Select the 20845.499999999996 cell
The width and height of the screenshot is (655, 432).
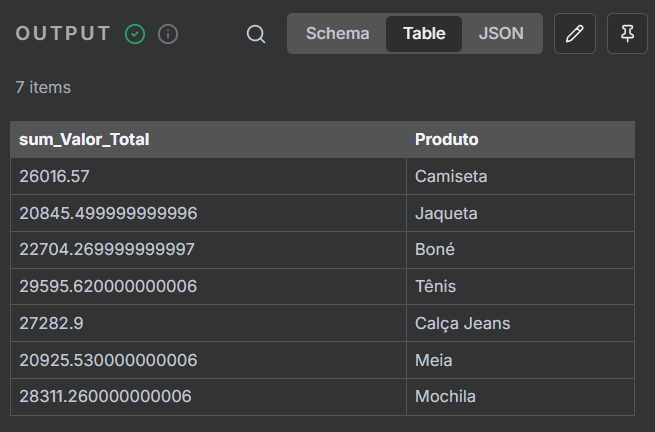coord(208,213)
